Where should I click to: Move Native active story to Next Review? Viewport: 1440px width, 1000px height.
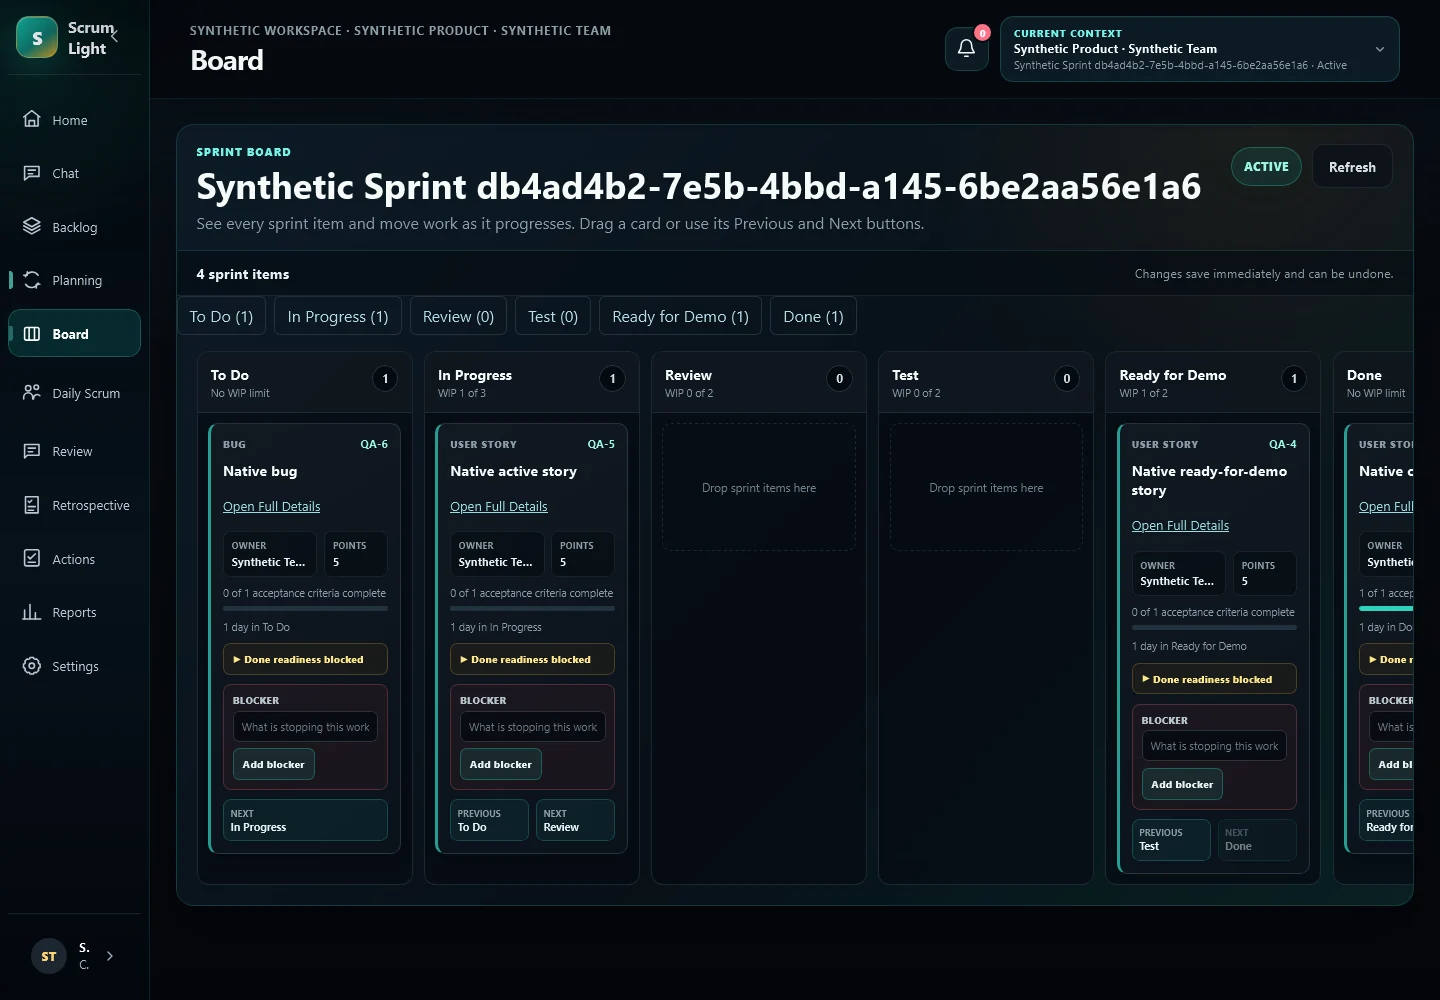(x=575, y=820)
